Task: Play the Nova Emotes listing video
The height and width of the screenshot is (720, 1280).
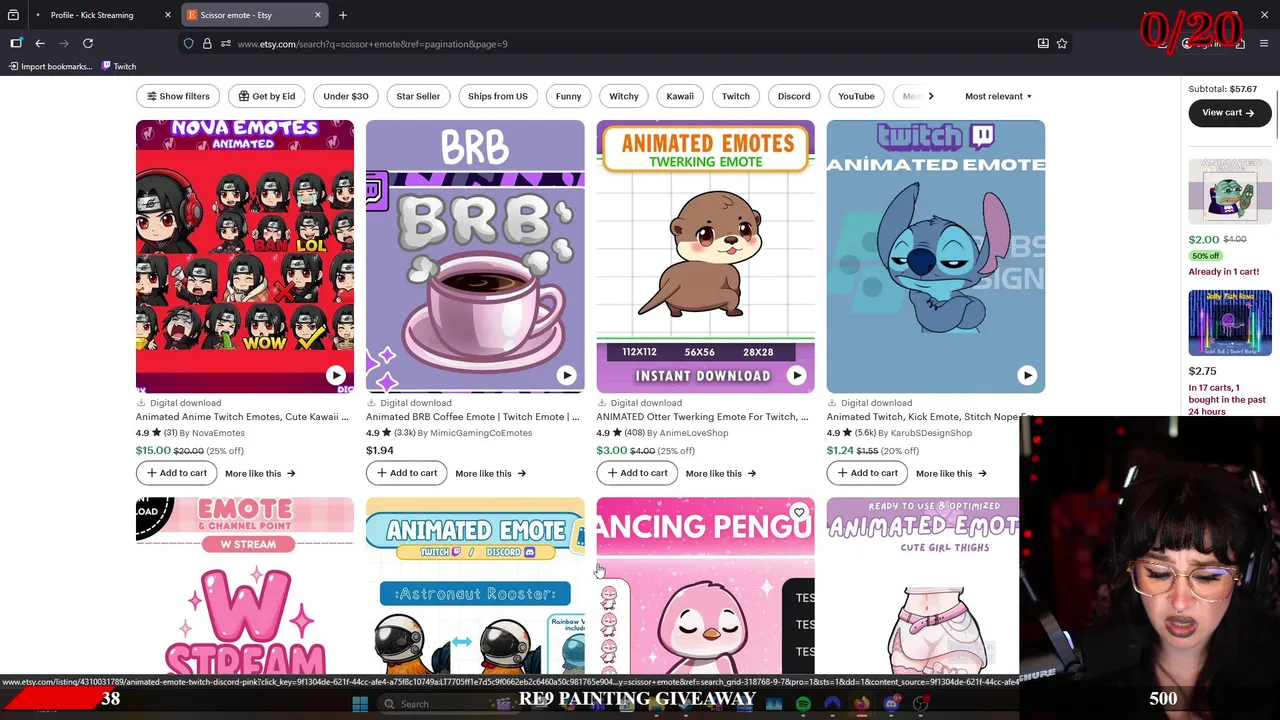Action: click(x=336, y=375)
